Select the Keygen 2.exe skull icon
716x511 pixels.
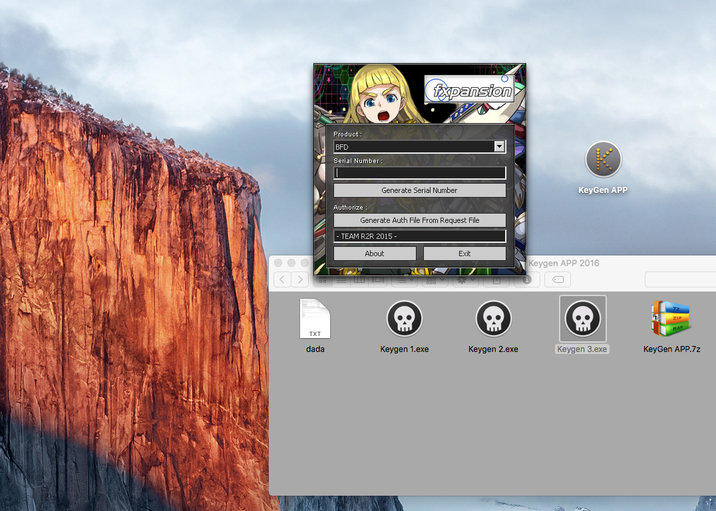click(x=493, y=318)
